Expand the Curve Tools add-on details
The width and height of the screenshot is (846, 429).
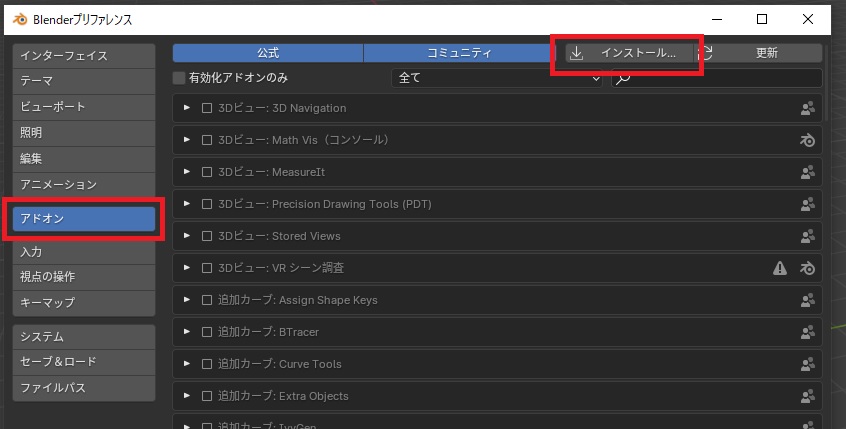187,364
